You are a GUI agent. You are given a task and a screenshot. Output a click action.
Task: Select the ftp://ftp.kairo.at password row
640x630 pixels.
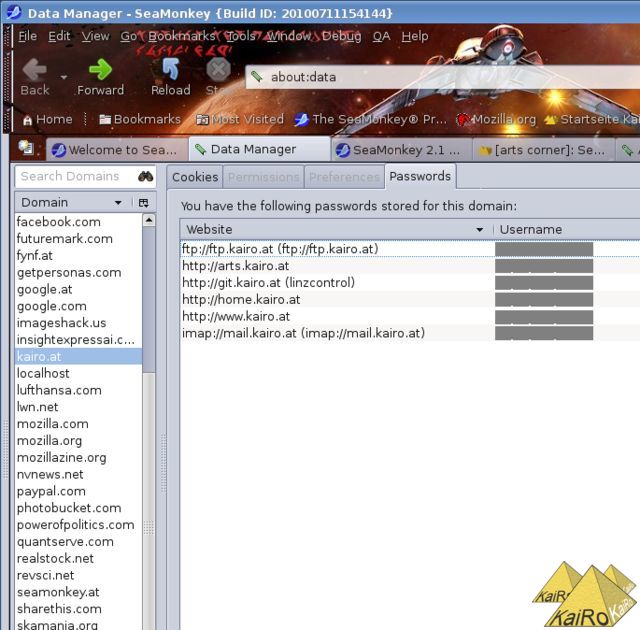410,249
